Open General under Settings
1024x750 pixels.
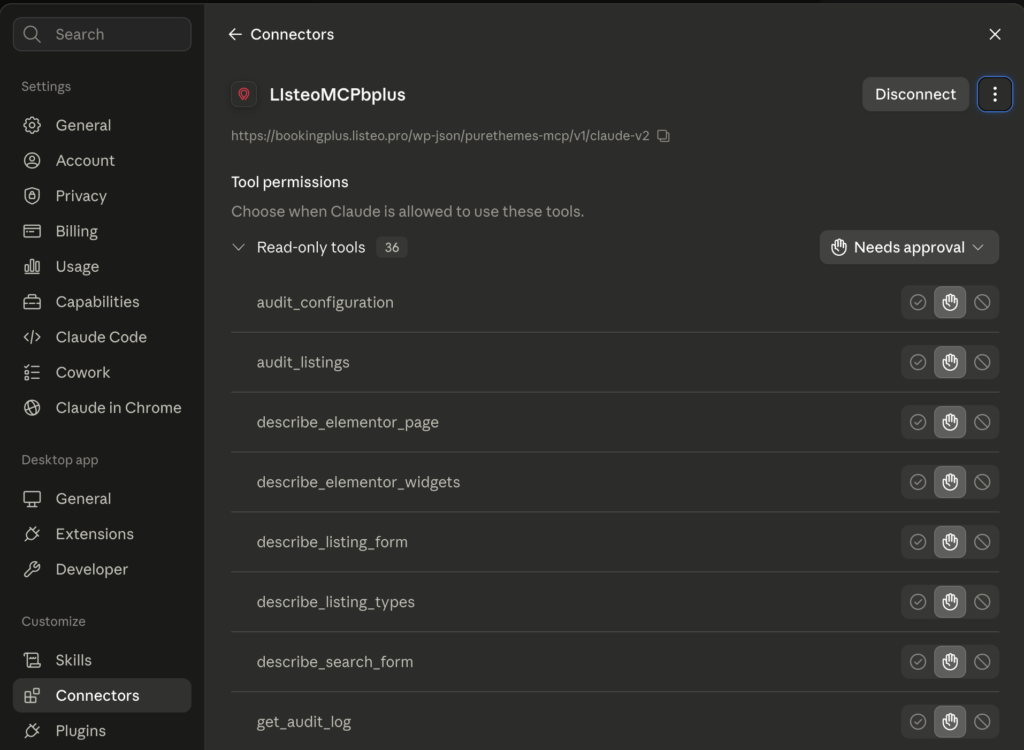tap(102, 125)
